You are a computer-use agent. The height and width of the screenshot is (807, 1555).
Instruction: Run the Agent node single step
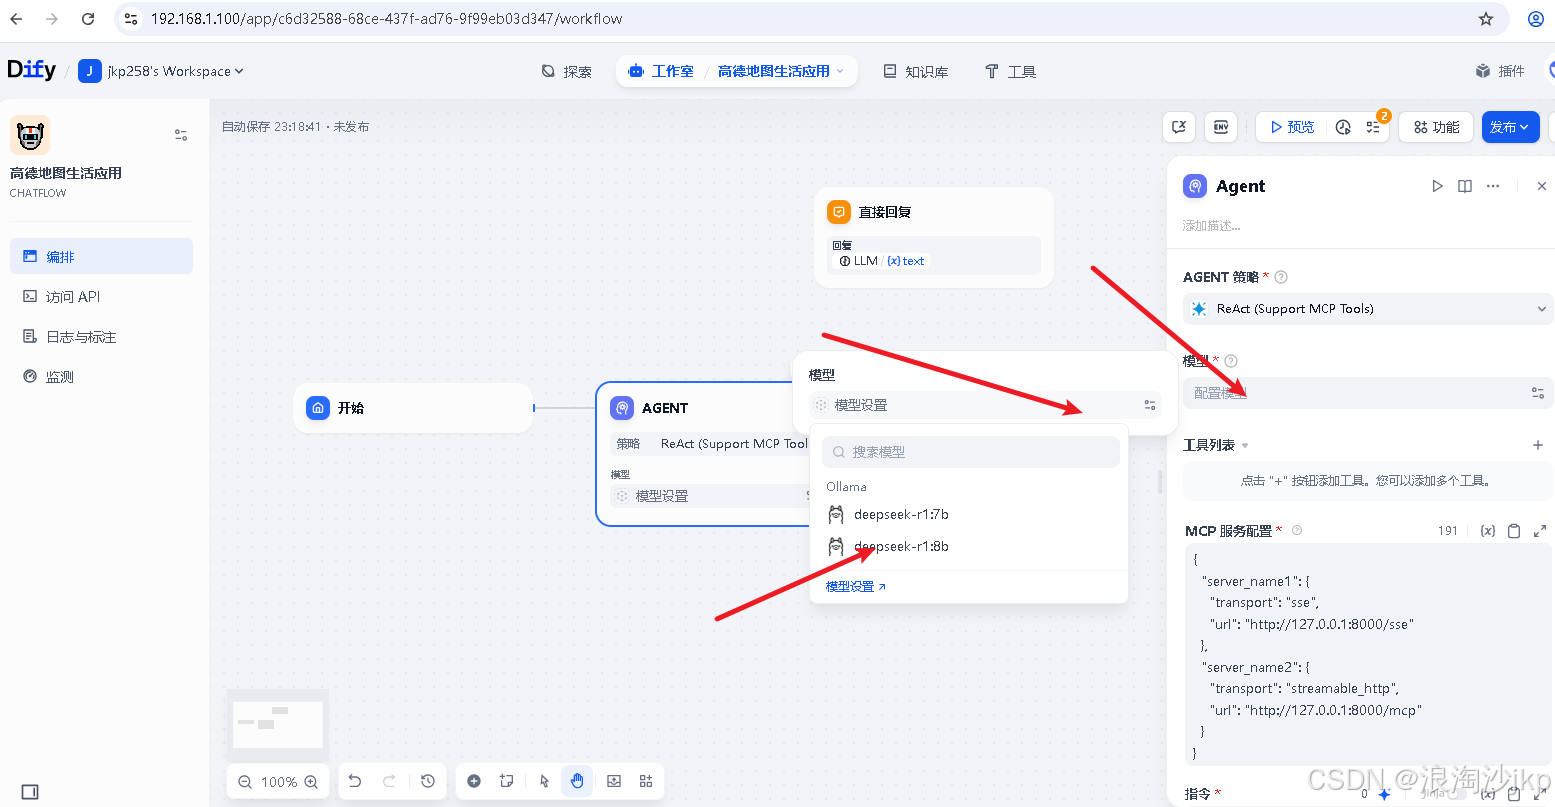[1437, 186]
